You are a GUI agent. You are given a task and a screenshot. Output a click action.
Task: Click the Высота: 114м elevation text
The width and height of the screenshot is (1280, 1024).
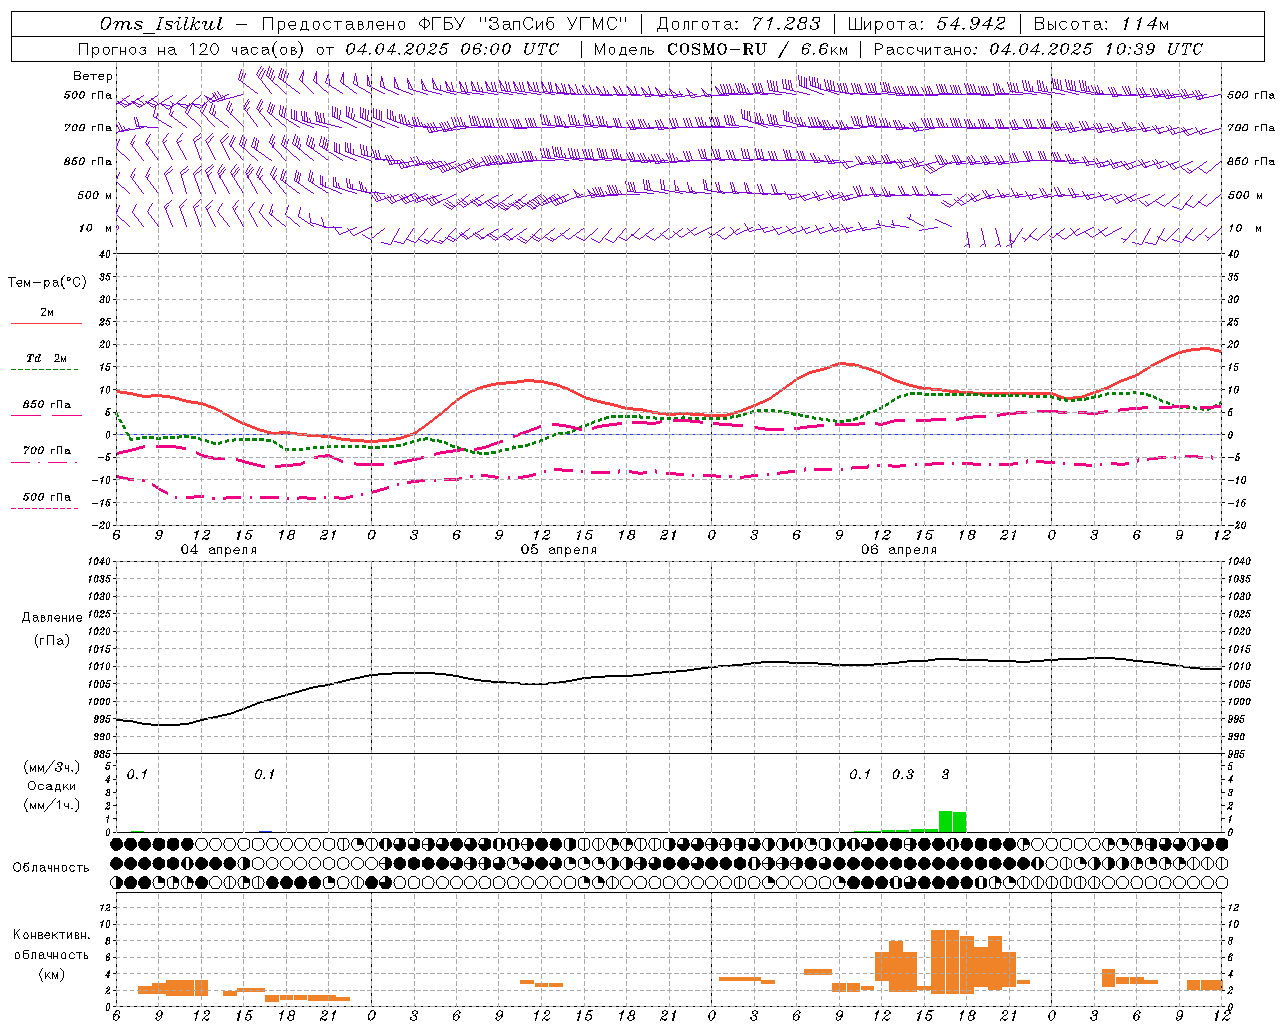coord(1101,24)
